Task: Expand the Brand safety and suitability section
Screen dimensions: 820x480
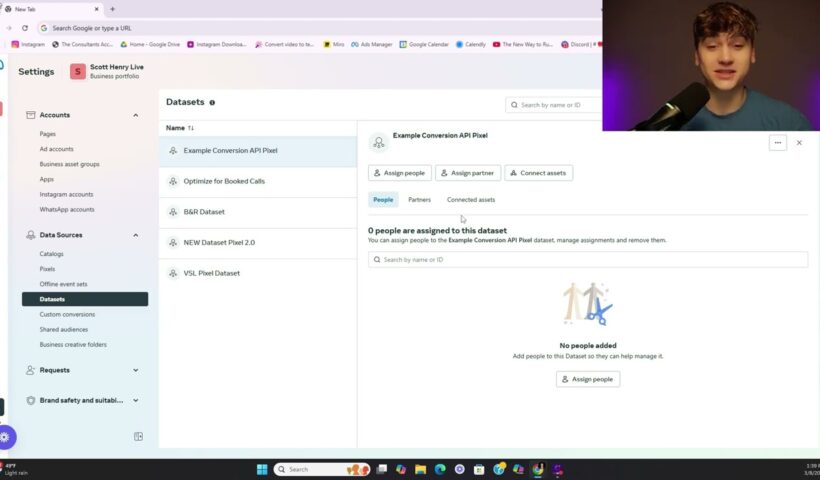Action: pos(136,400)
